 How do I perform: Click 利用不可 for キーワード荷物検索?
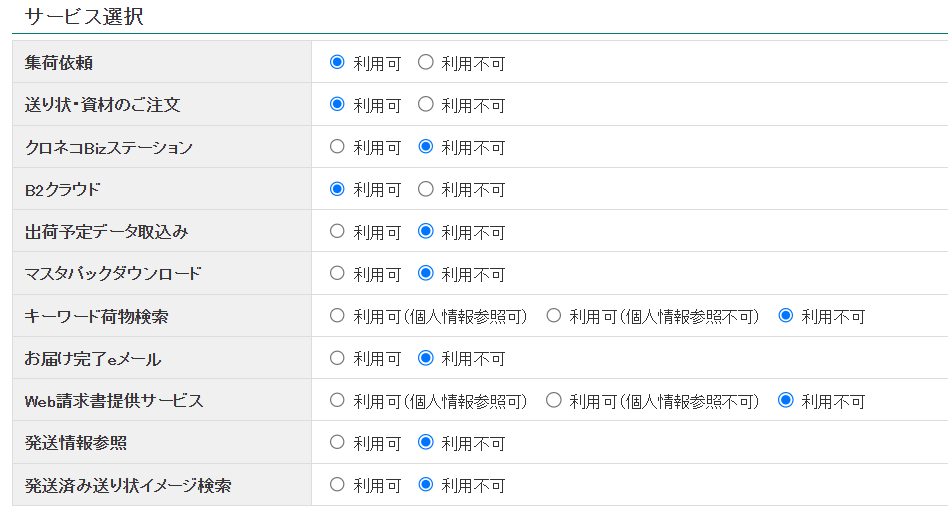(786, 316)
